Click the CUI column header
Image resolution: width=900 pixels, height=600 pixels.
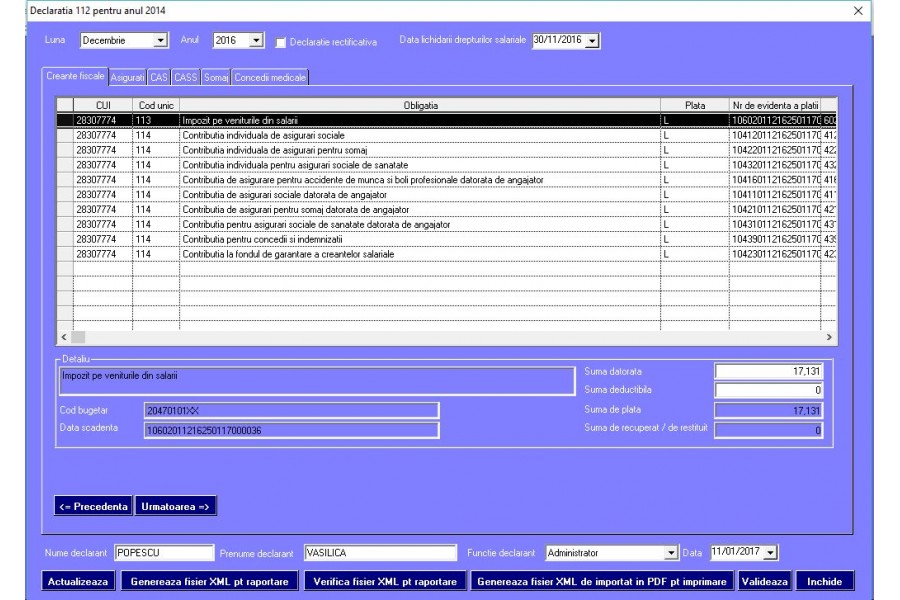coord(103,105)
